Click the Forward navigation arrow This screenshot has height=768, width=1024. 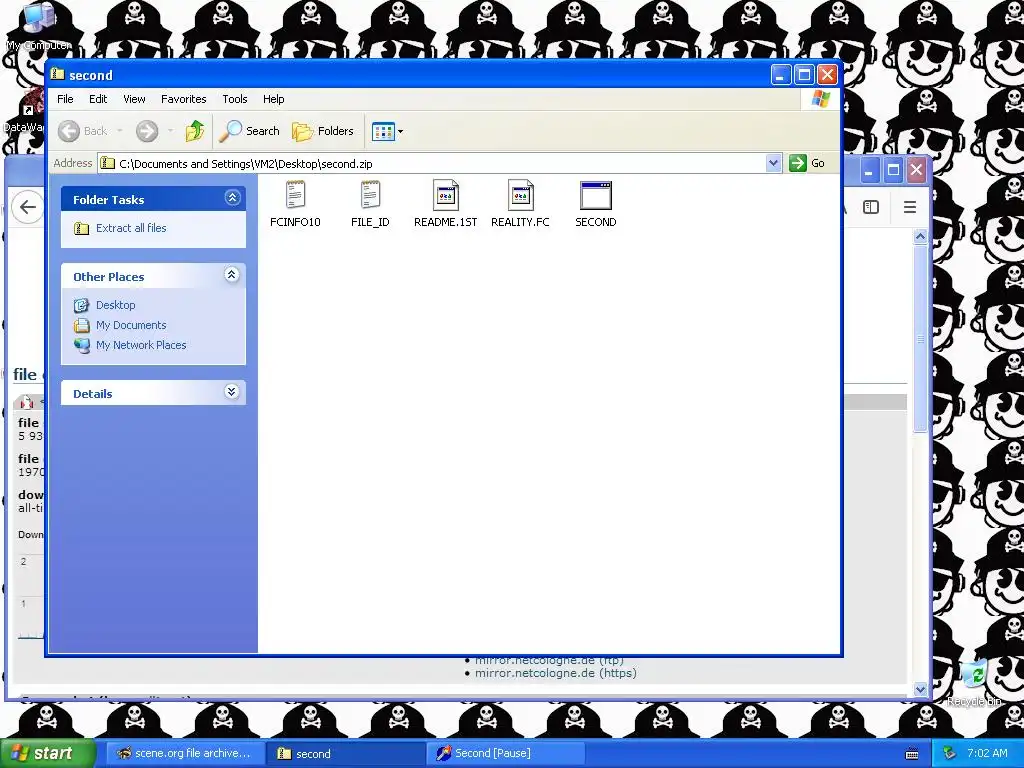(147, 131)
